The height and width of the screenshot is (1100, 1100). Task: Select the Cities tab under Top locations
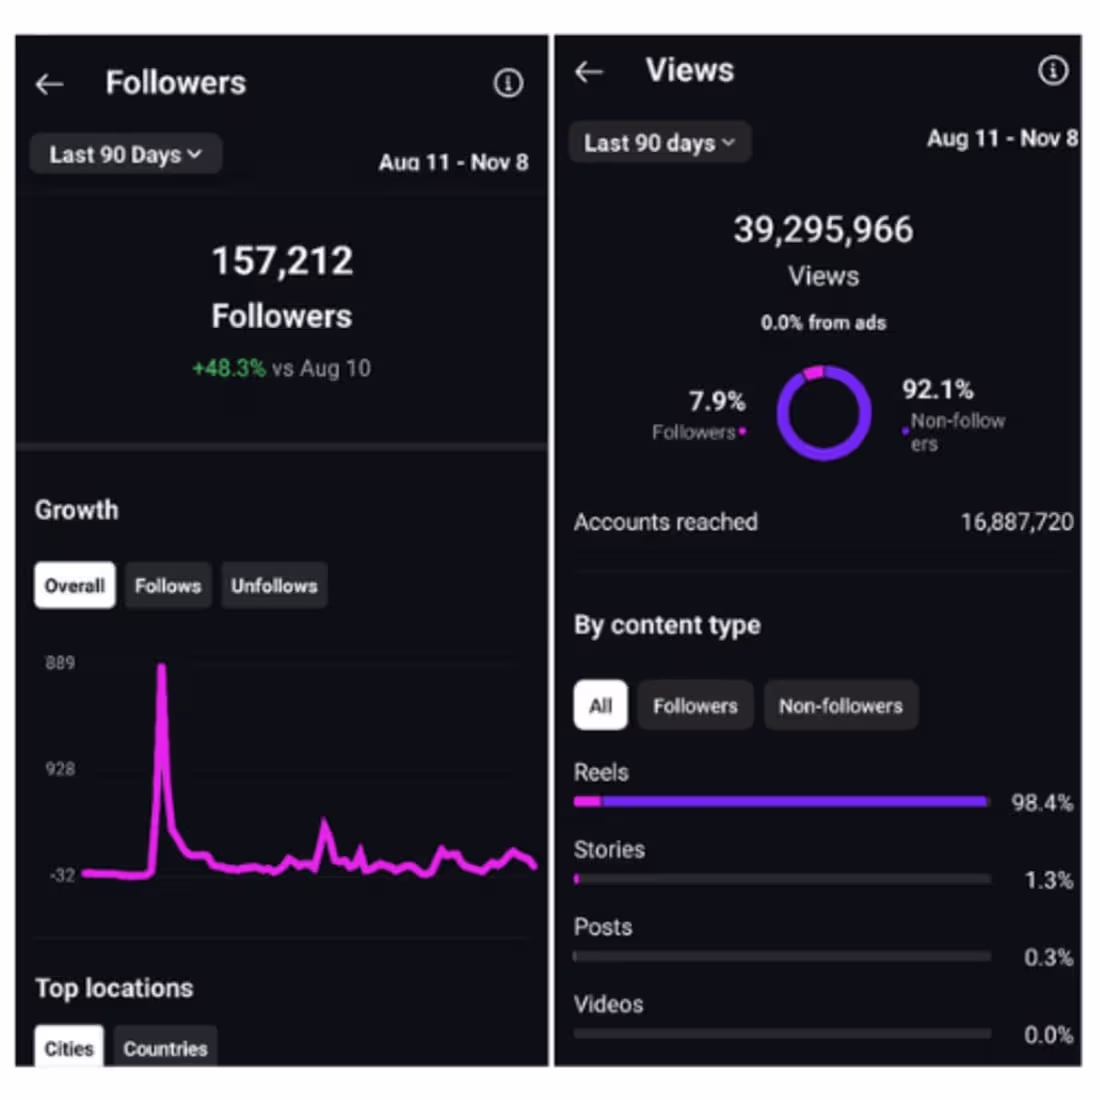pos(69,1048)
